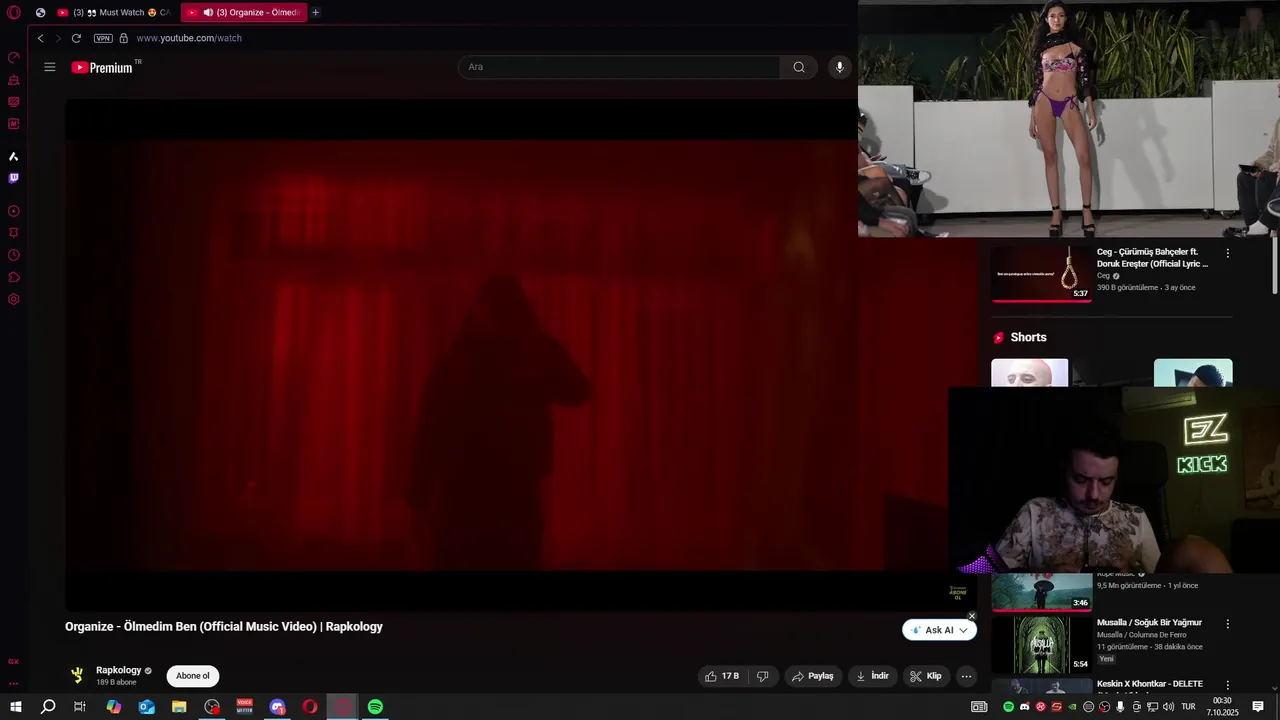Screen dimensions: 1280x720
Task: Open Windows taskbar search
Action: 48,707
